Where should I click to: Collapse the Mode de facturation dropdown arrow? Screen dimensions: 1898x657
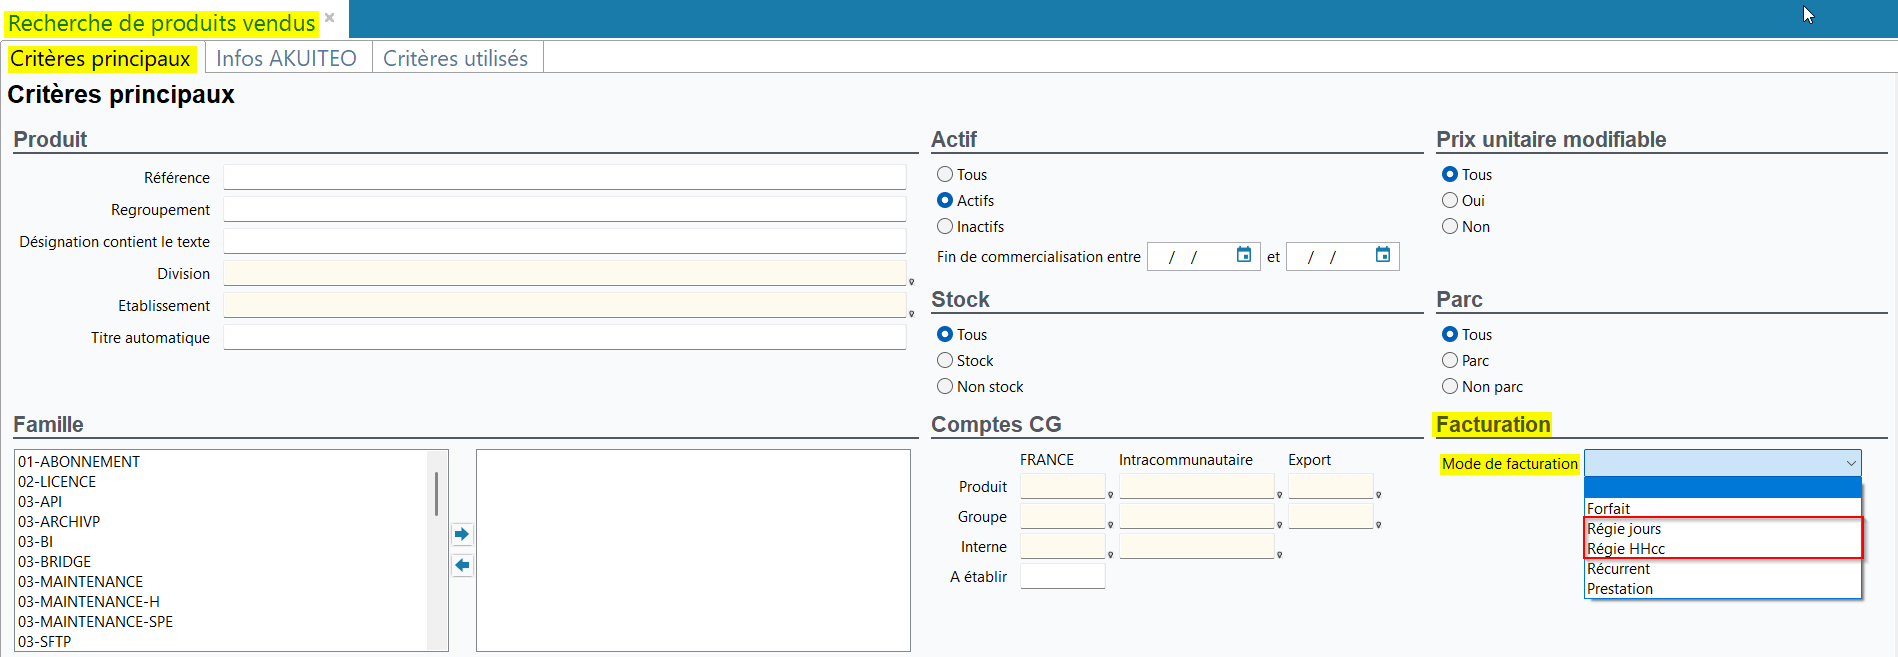1850,463
